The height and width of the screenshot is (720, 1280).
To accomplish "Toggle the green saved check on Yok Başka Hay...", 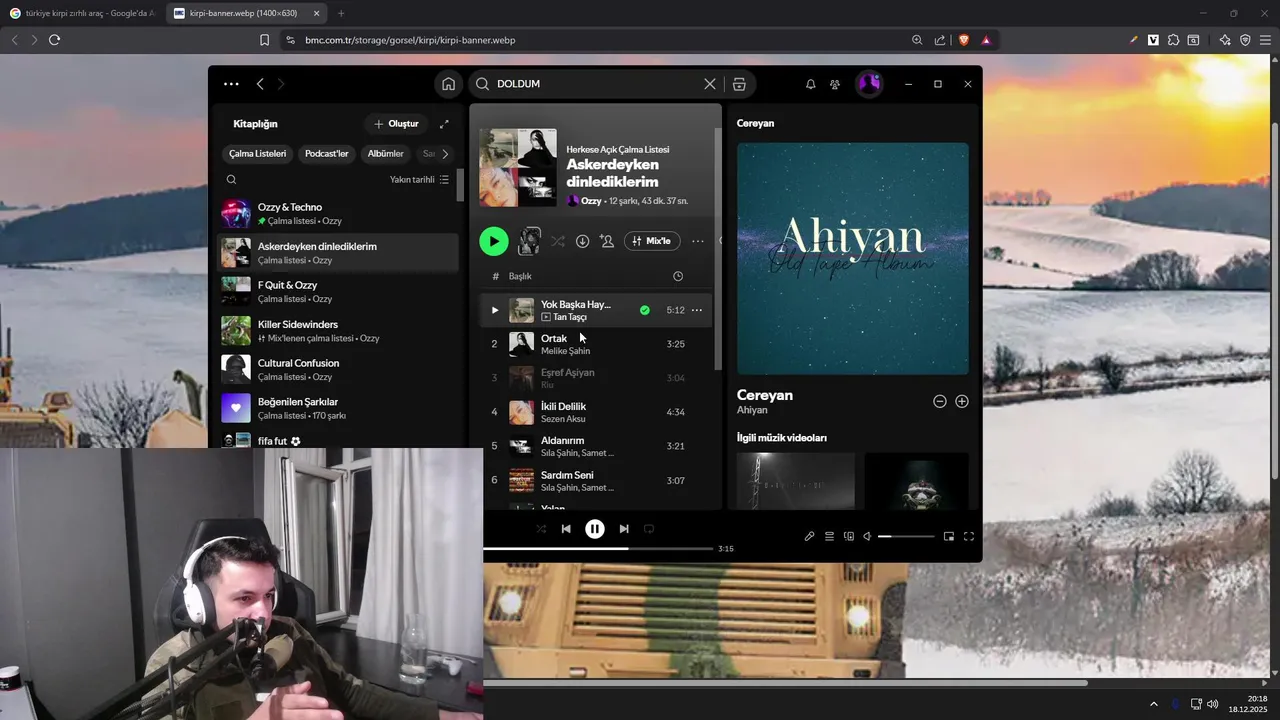I will (x=645, y=310).
